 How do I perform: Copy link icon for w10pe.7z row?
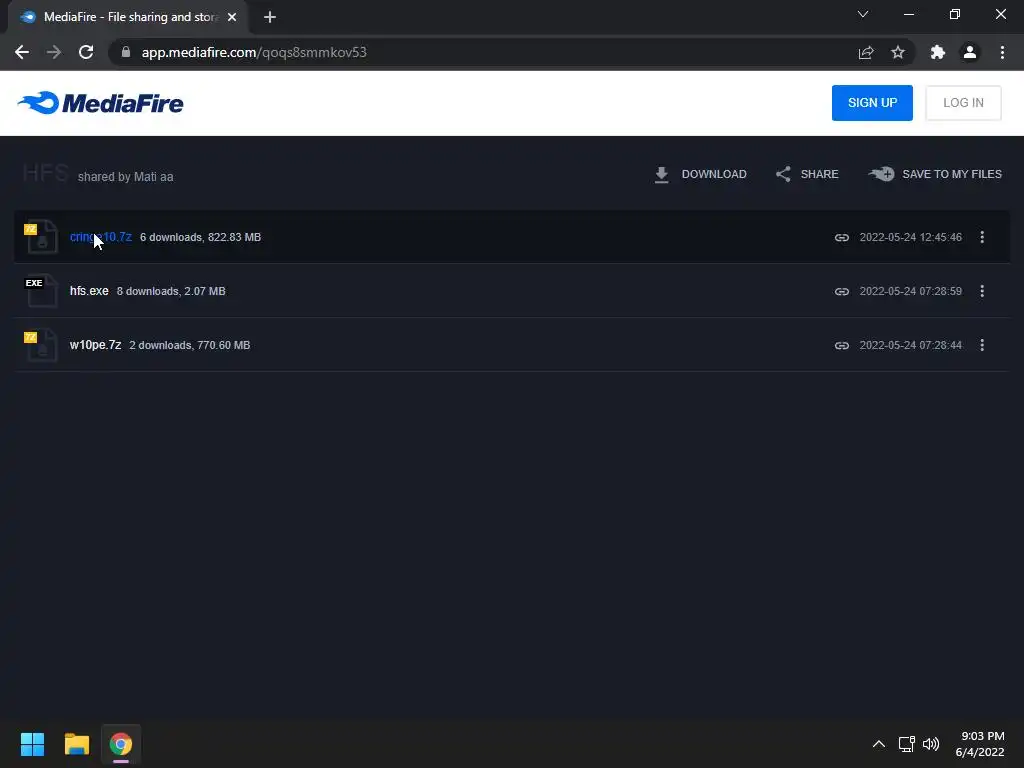[842, 345]
